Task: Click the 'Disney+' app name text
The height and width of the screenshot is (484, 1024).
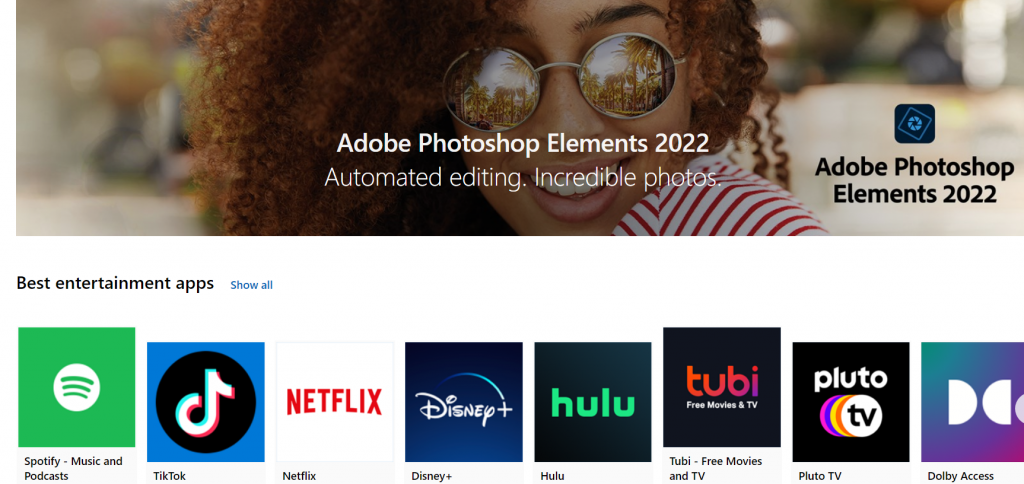Action: pos(432,476)
